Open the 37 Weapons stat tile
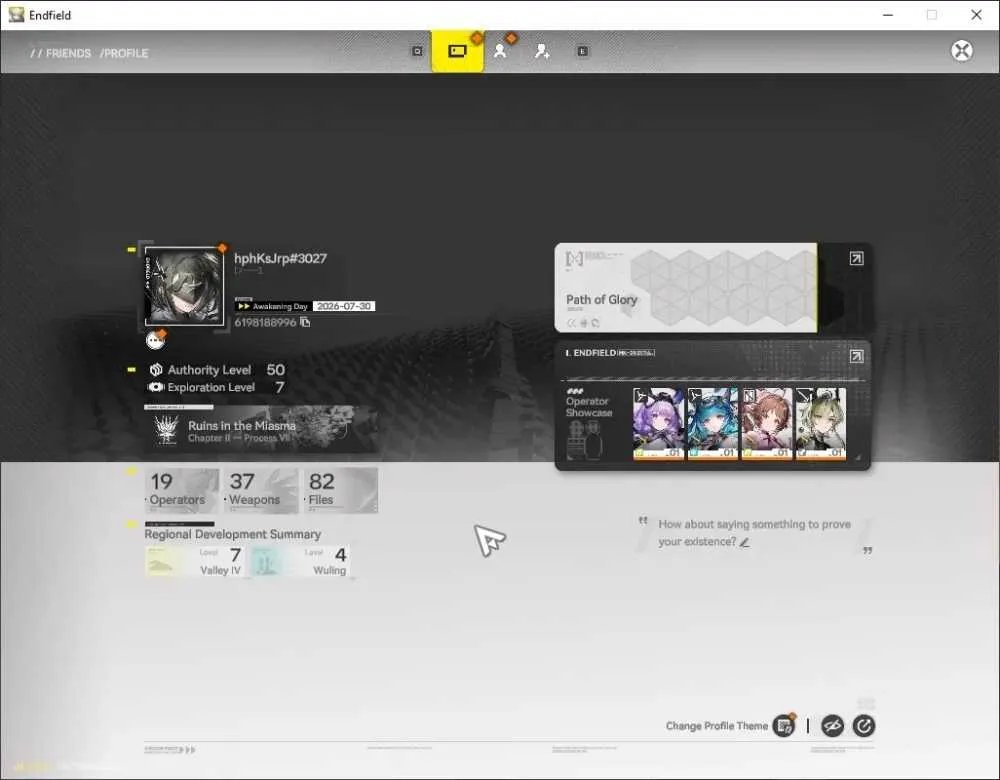This screenshot has height=780, width=1000. click(x=261, y=490)
